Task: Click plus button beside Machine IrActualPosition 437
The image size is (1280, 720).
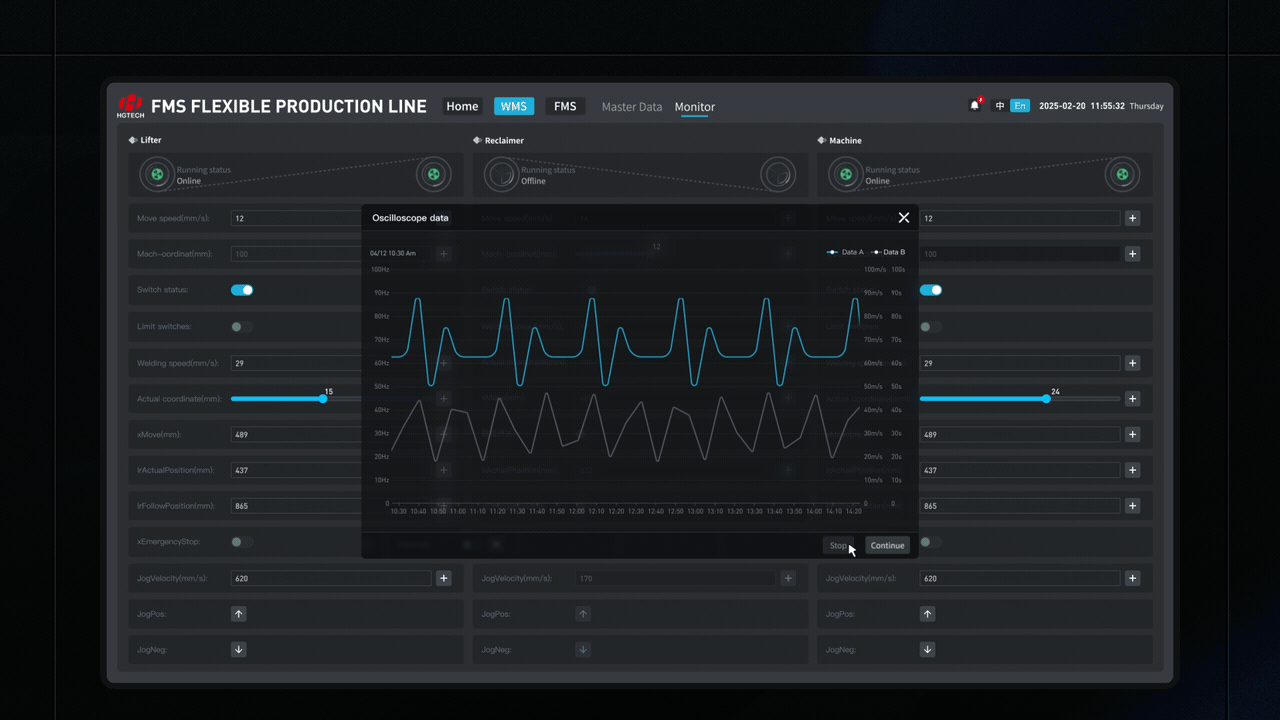Action: coord(1132,470)
